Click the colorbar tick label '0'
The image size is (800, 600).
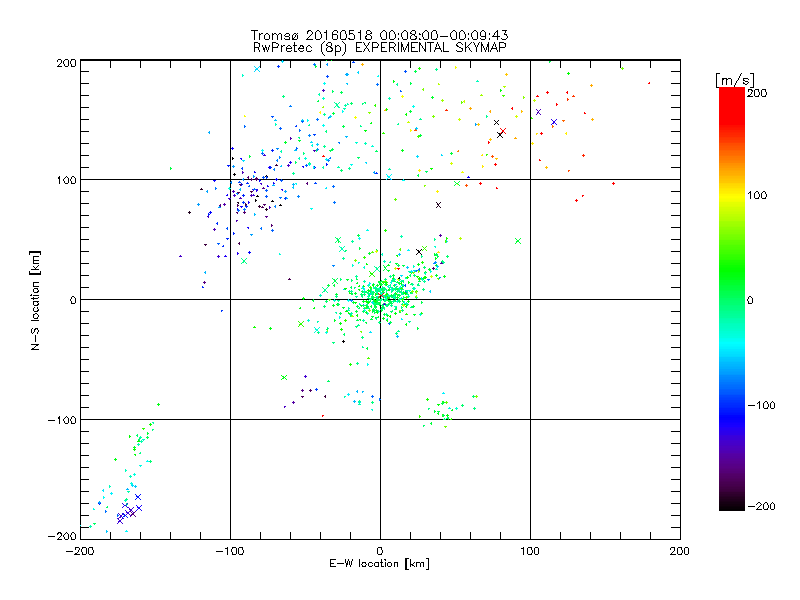click(750, 300)
